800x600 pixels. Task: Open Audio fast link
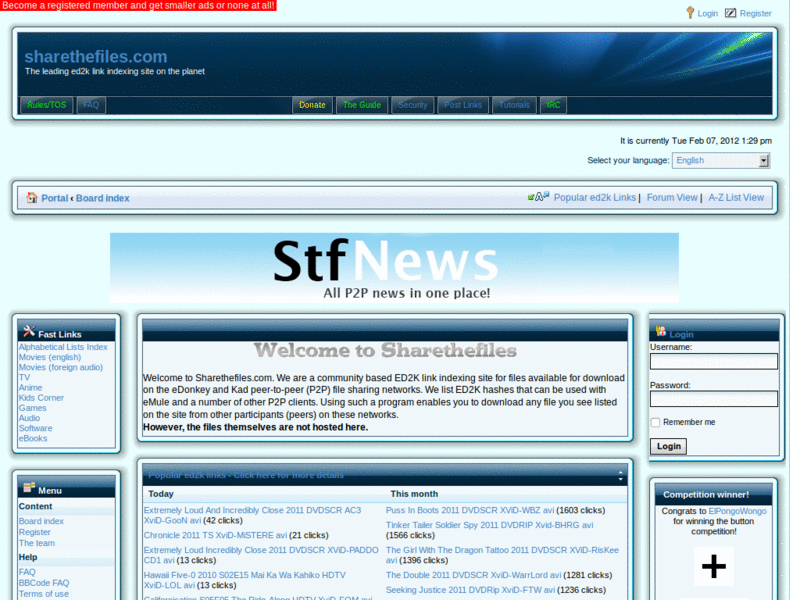click(x=29, y=418)
